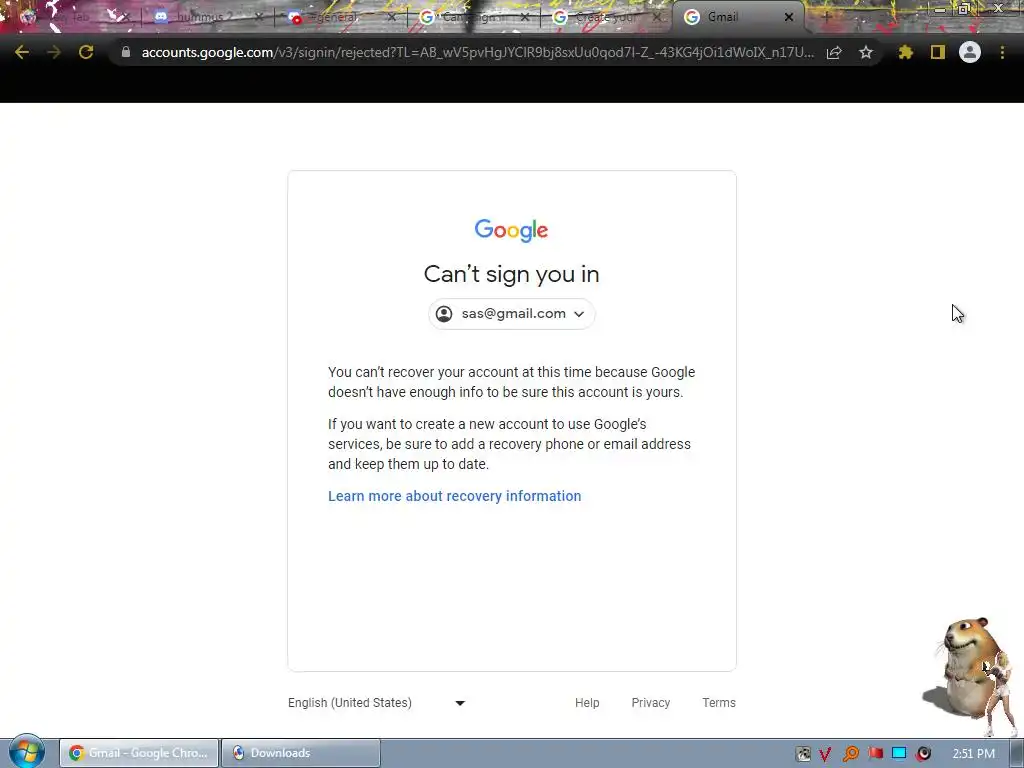Click the cyan monitor tray icon
Viewport: 1024px width, 768px height.
point(899,754)
